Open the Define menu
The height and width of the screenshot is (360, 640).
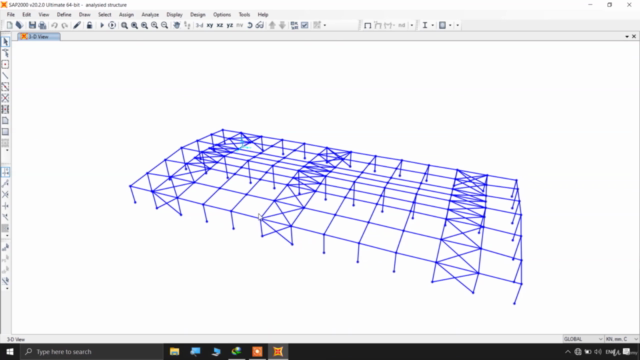(64, 15)
